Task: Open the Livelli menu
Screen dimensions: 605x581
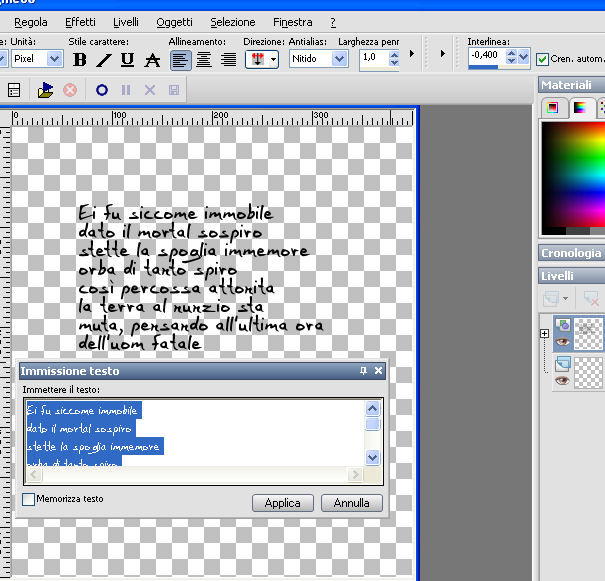Action: [126, 22]
